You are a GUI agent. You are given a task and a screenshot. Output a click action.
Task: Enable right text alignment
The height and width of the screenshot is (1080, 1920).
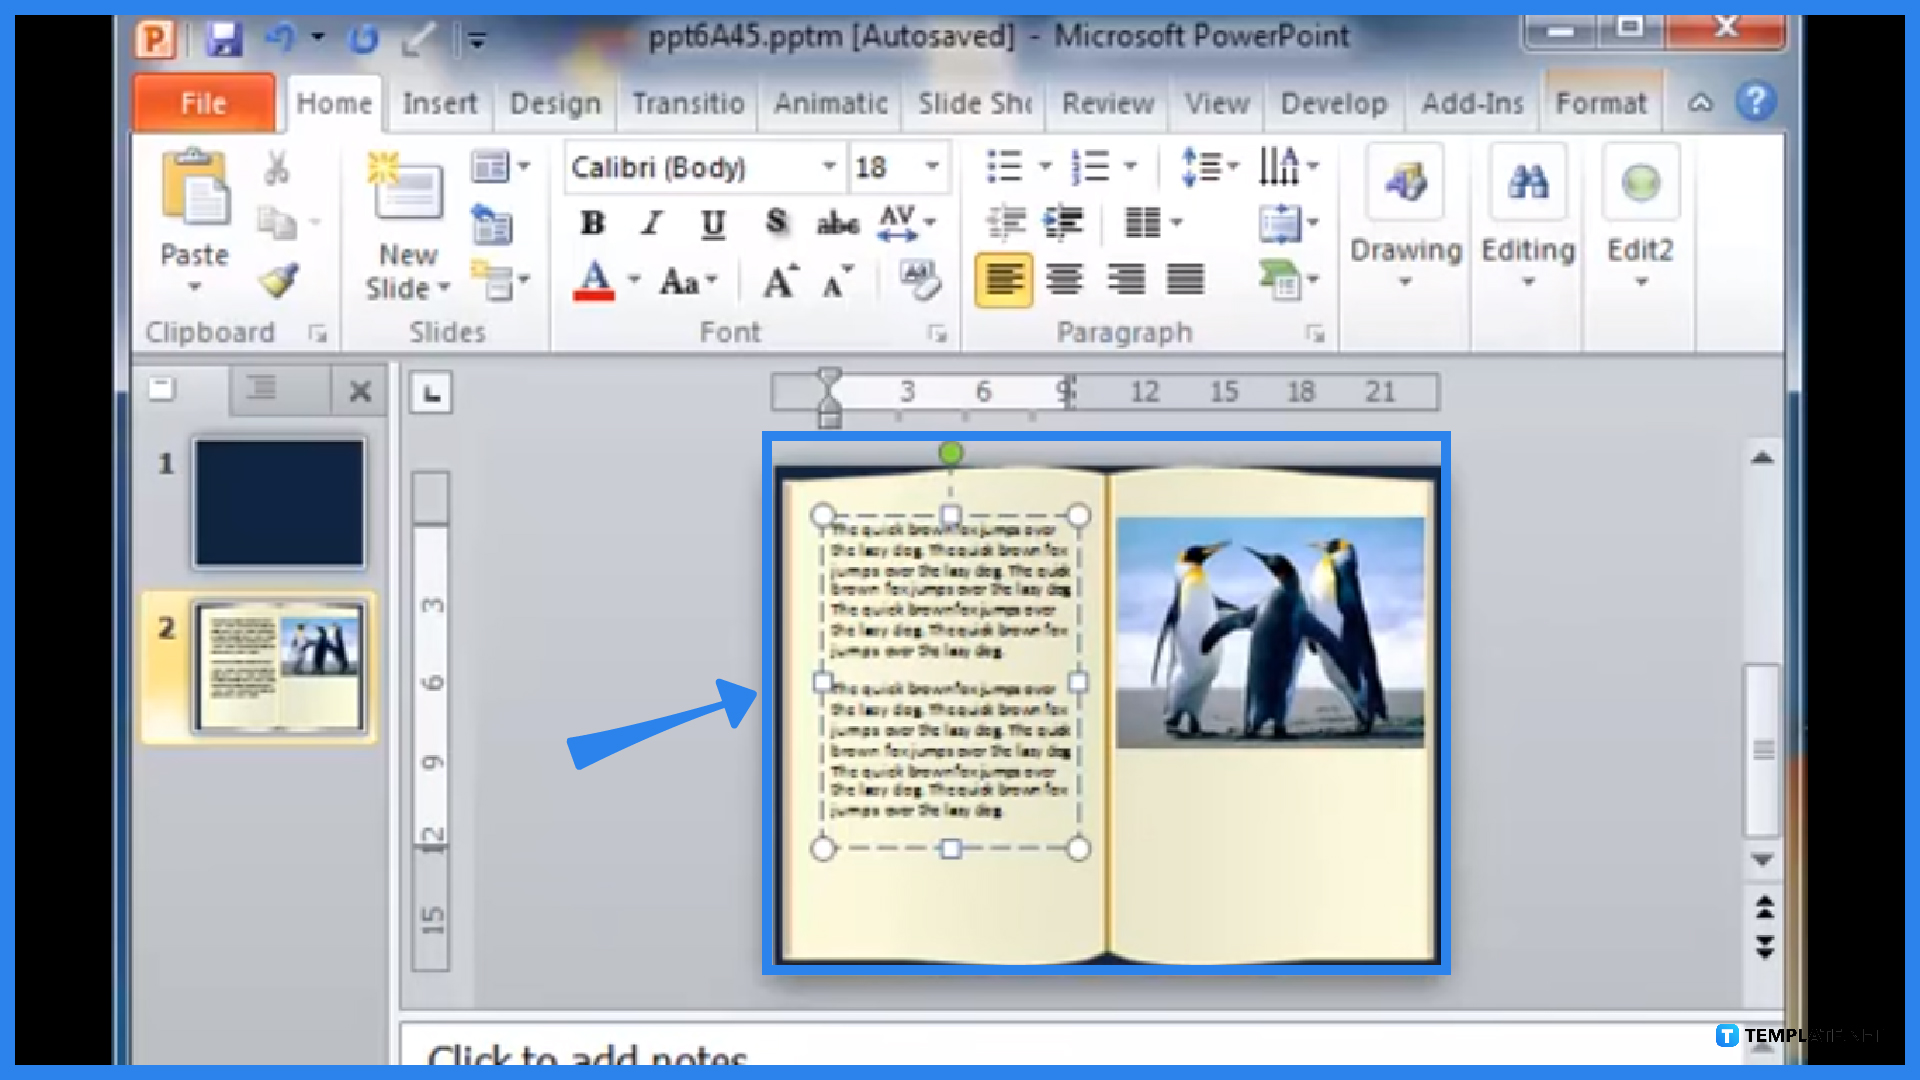click(x=1126, y=281)
